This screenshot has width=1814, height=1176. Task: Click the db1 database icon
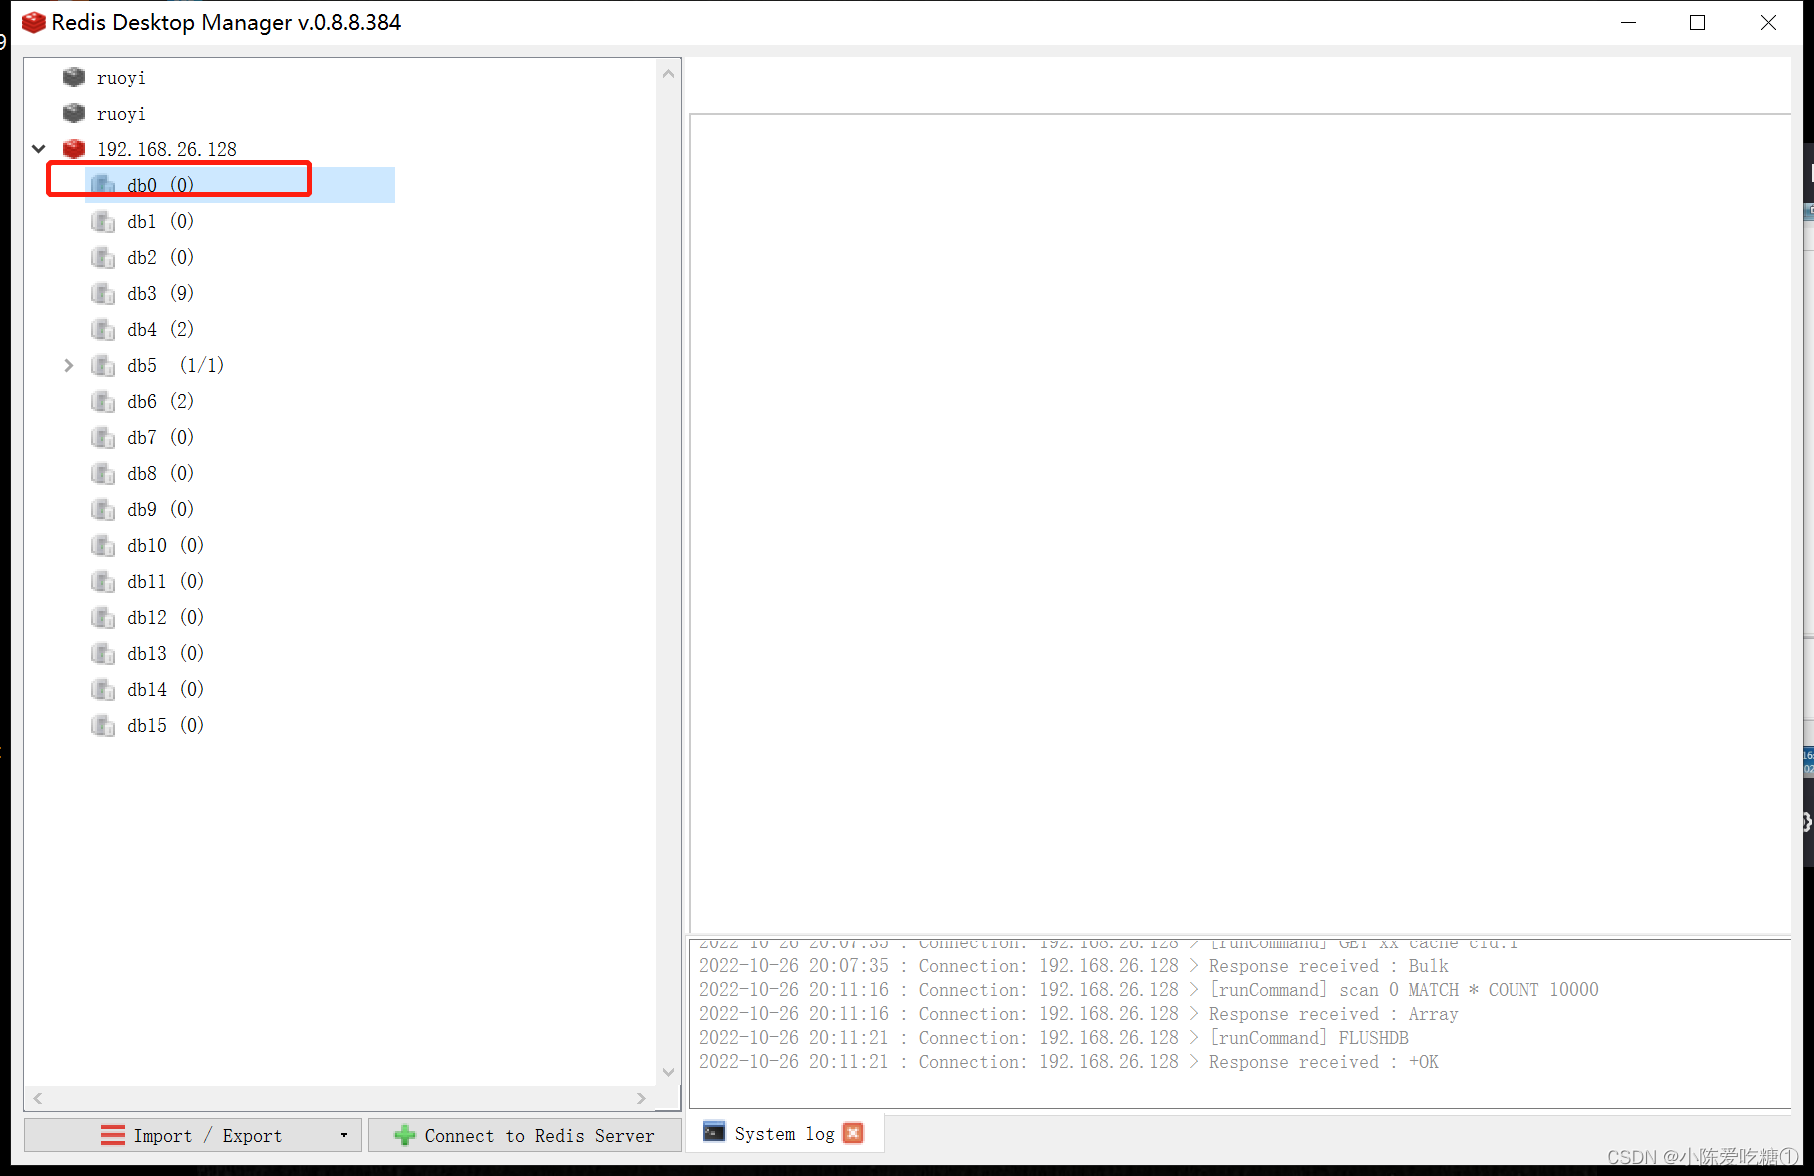click(103, 221)
